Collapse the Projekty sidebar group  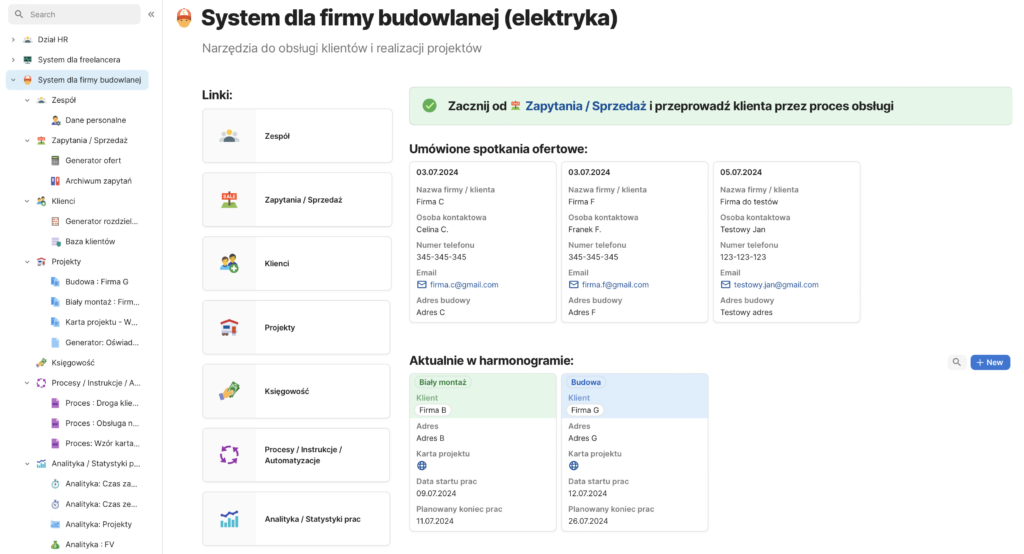click(x=27, y=261)
